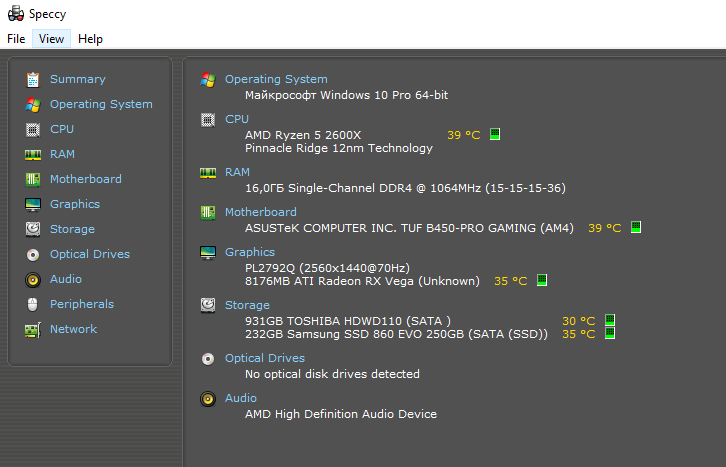Screen dimensions: 726x467
Task: Click the Samsung SSD 860 EVO entry
Action: (396, 334)
